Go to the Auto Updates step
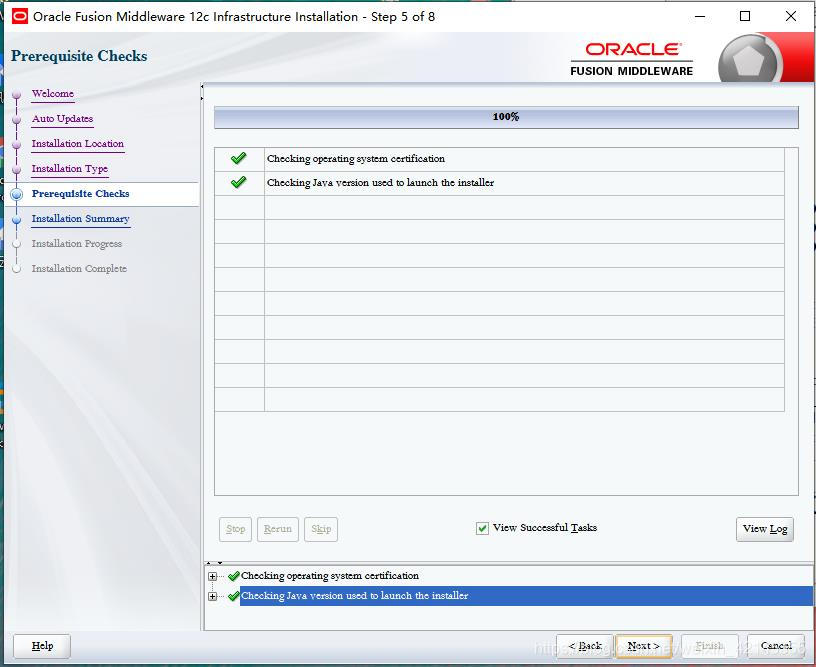 [62, 119]
